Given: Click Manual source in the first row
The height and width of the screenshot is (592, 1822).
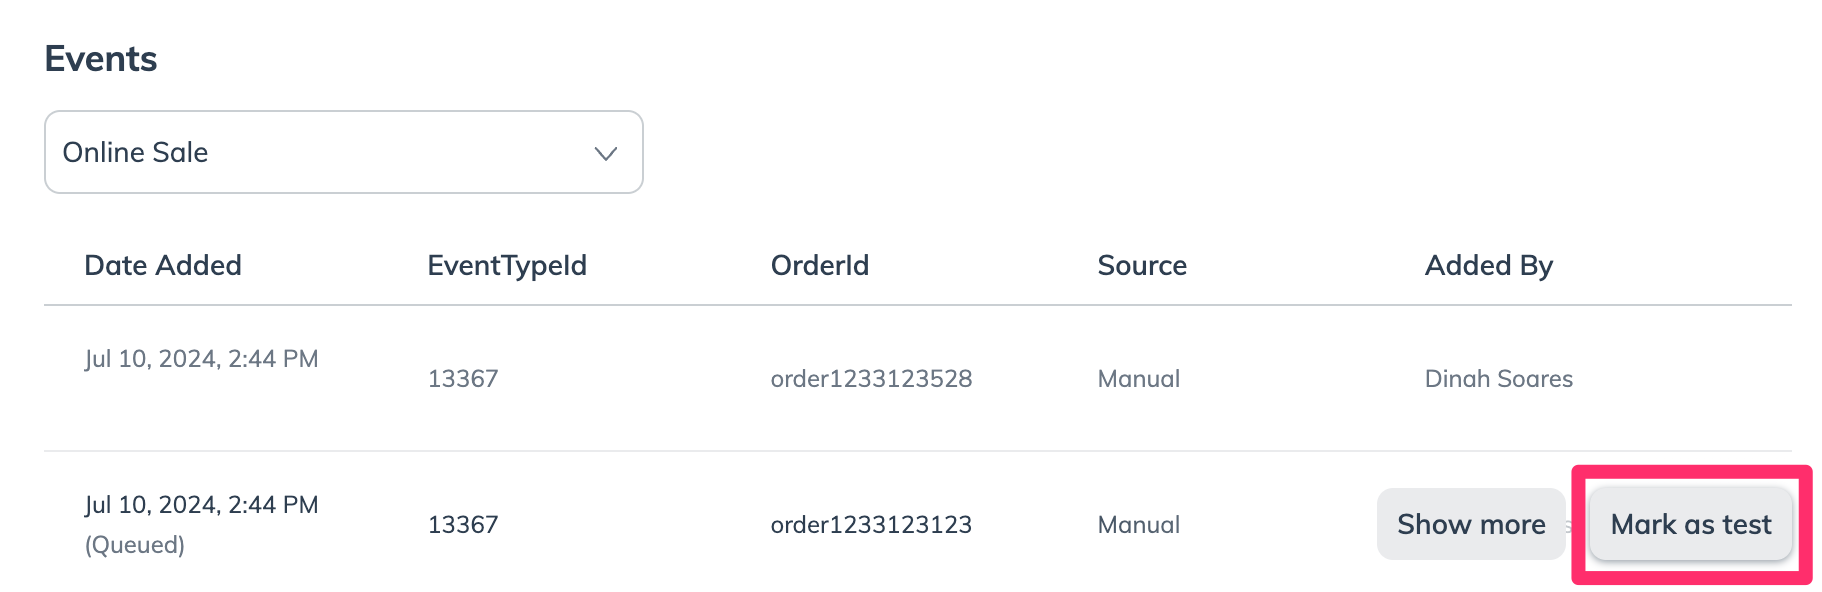Looking at the screenshot, I should (x=1138, y=379).
